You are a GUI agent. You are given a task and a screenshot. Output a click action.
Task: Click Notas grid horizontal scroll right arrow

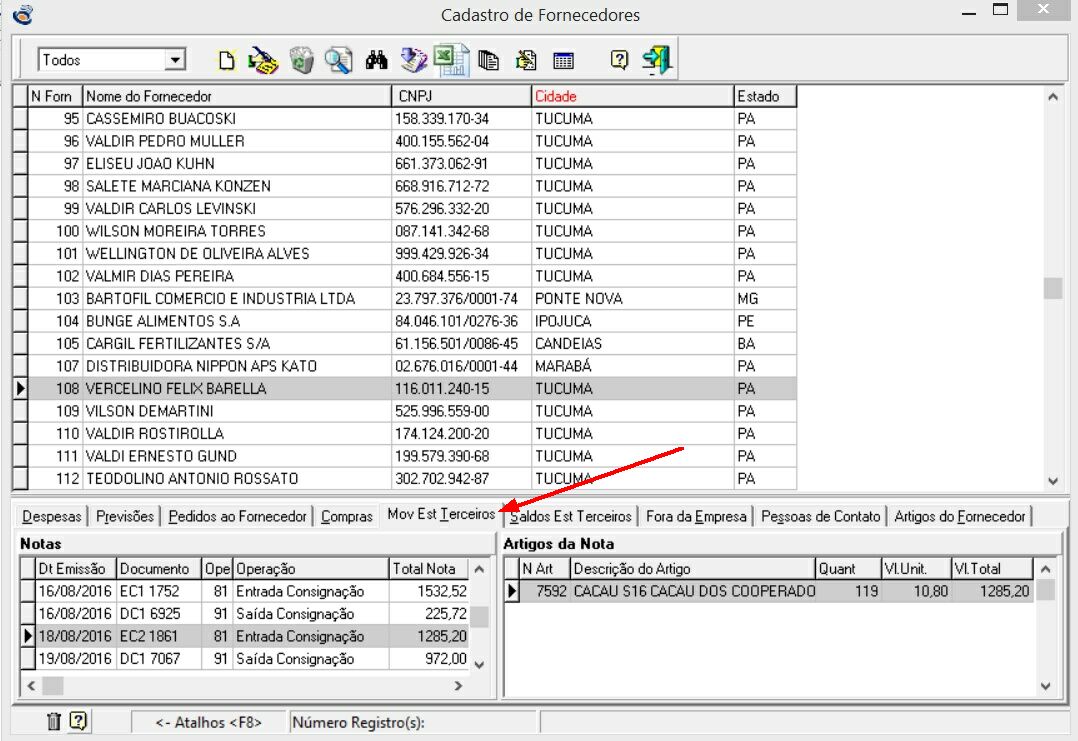click(x=459, y=685)
